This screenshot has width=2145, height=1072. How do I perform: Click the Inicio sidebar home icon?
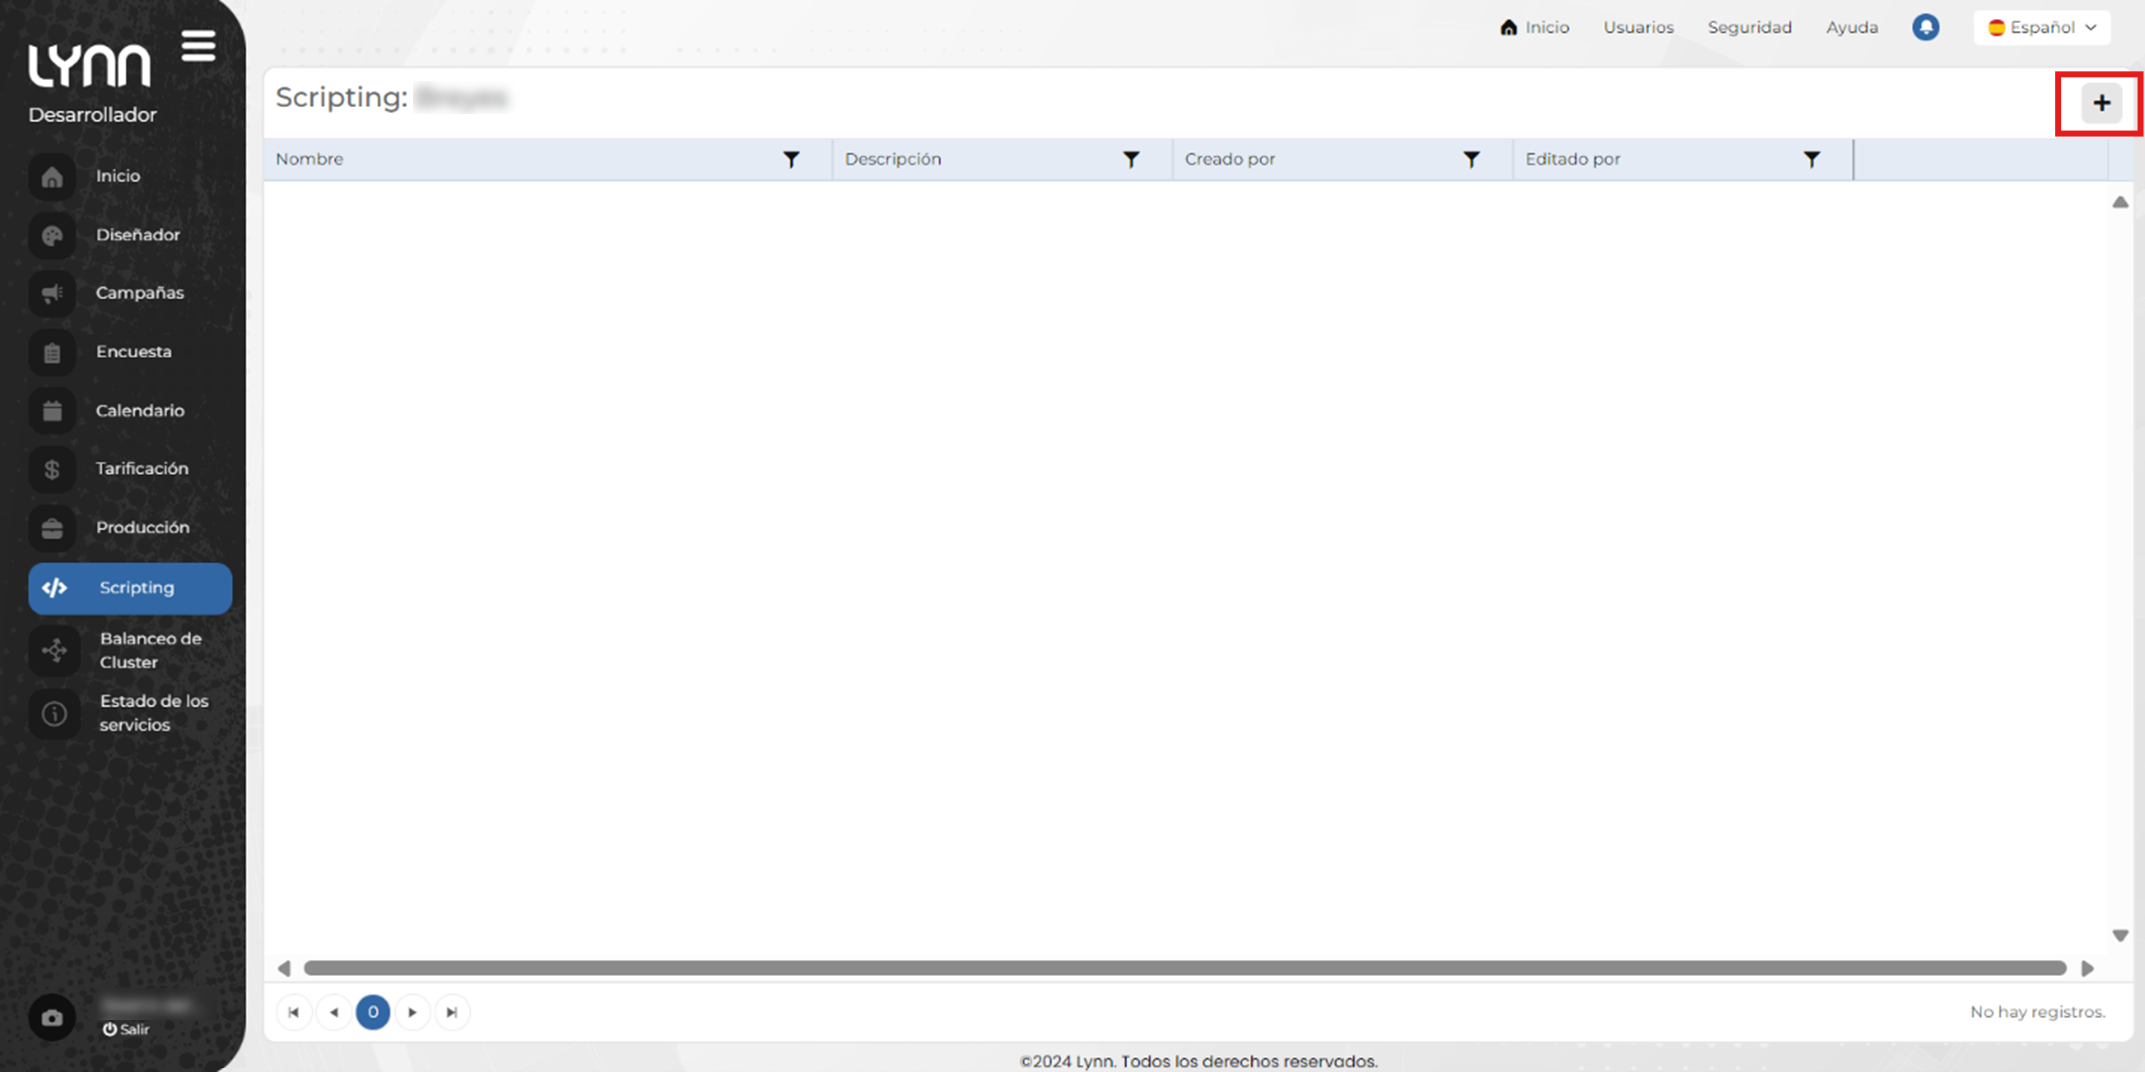coord(52,177)
